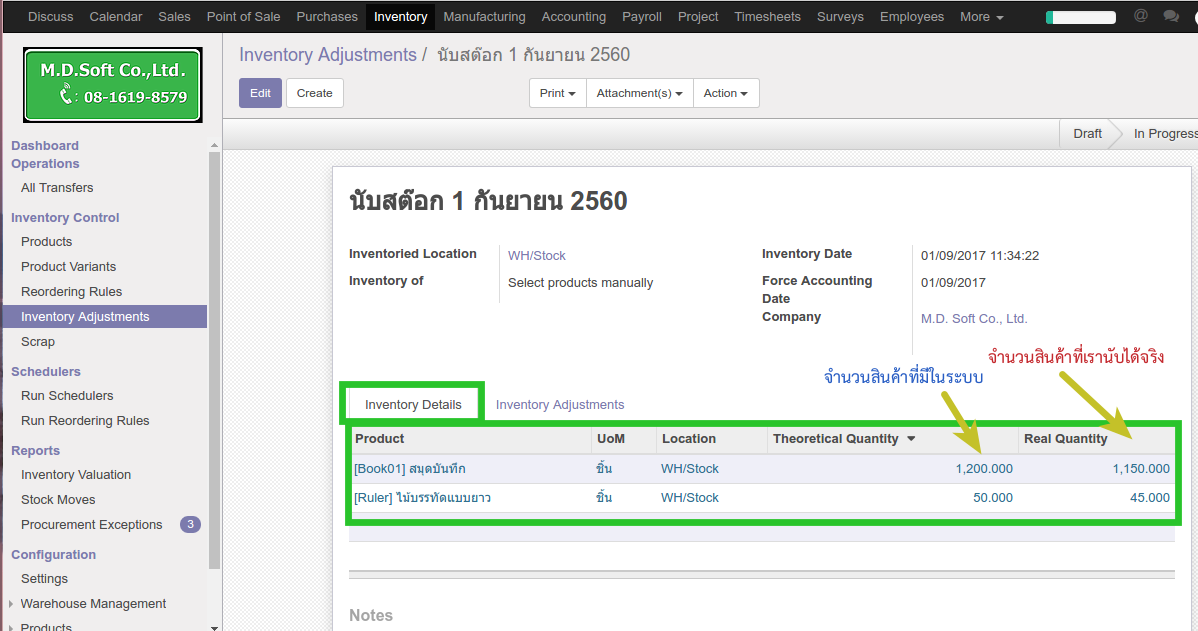Click sidebar scroll-up arrow
This screenshot has height=631, width=1198.
click(214, 145)
